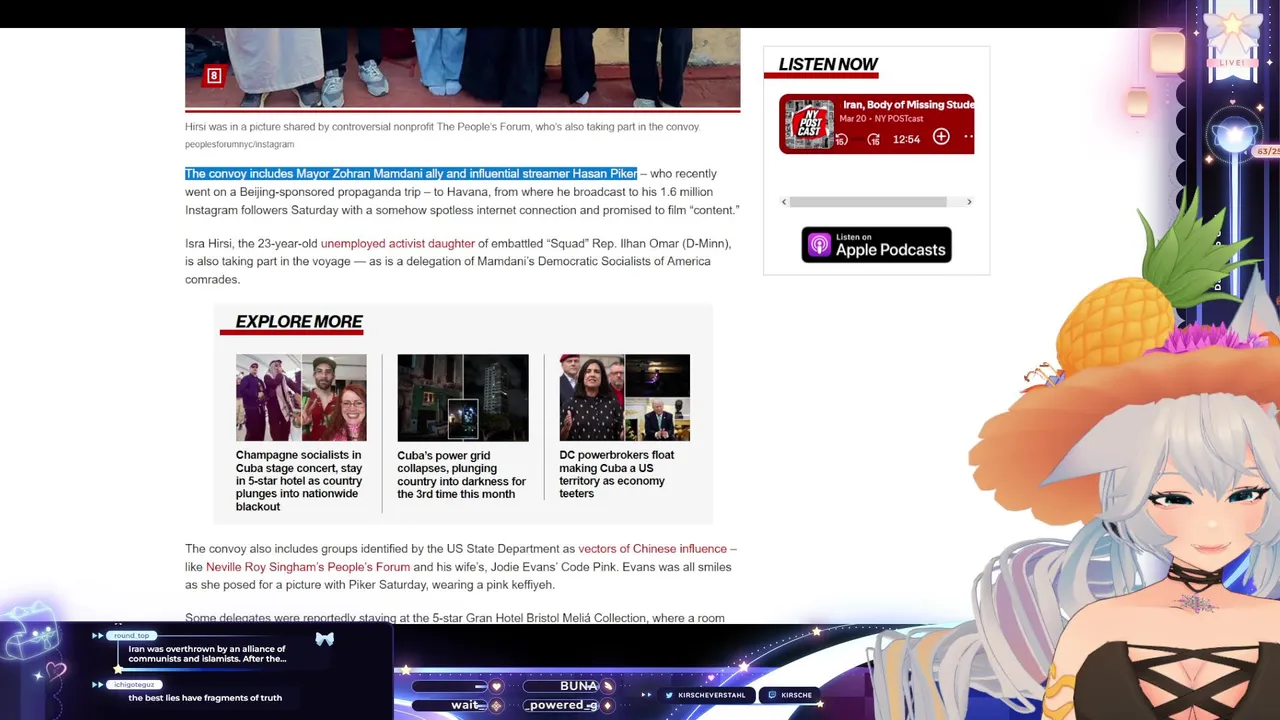Click the podcast widget horizontal scrollbar
This screenshot has width=1280, height=720.
point(868,202)
